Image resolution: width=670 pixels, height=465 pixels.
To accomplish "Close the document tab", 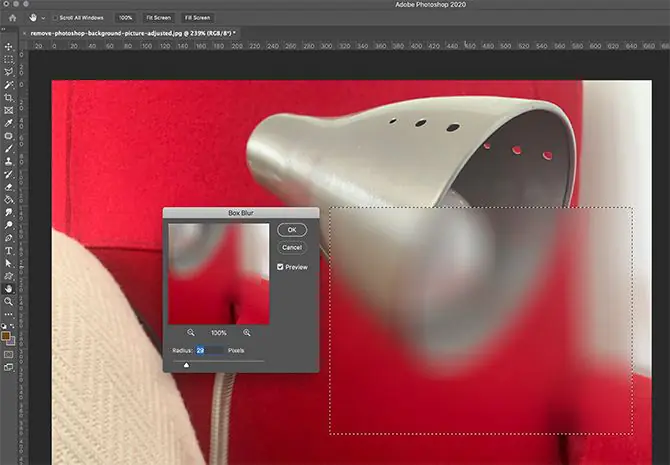I will [25, 32].
